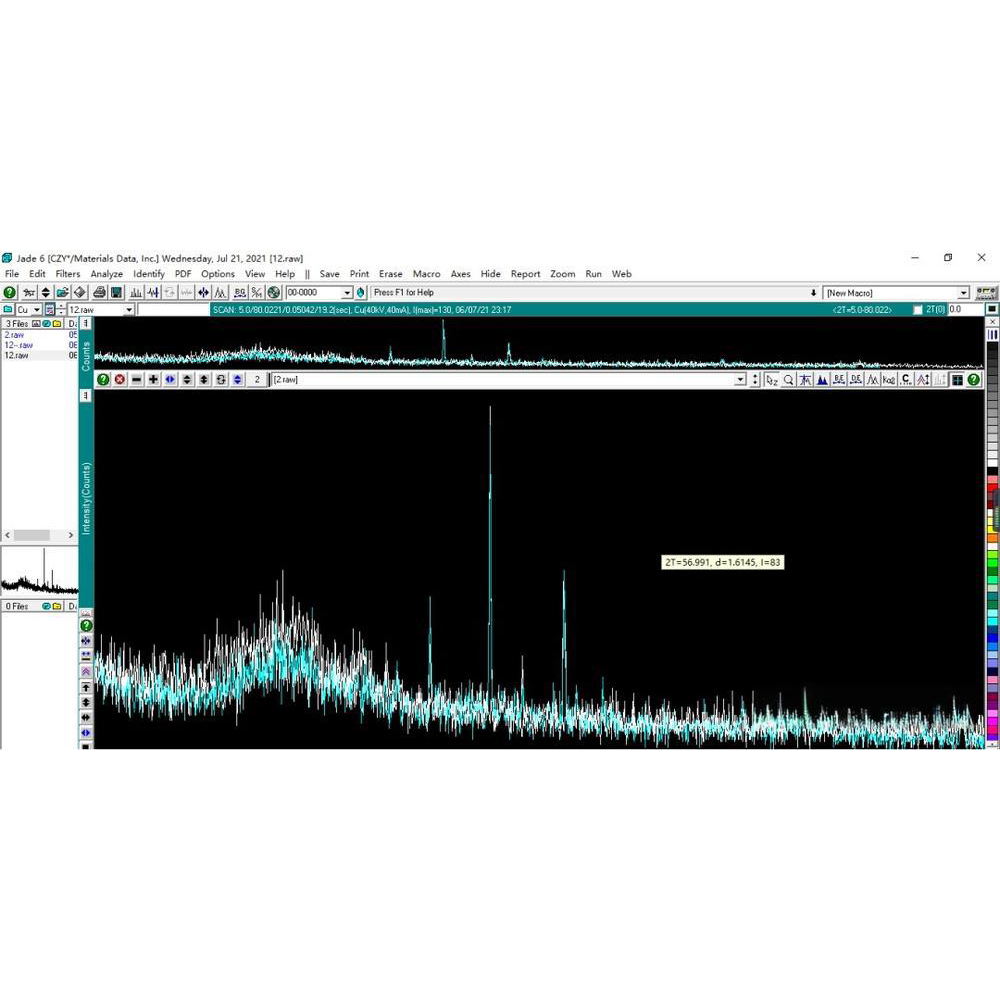Click the macro recorder icon at far right
This screenshot has width=1000, height=1000.
pos(986,293)
